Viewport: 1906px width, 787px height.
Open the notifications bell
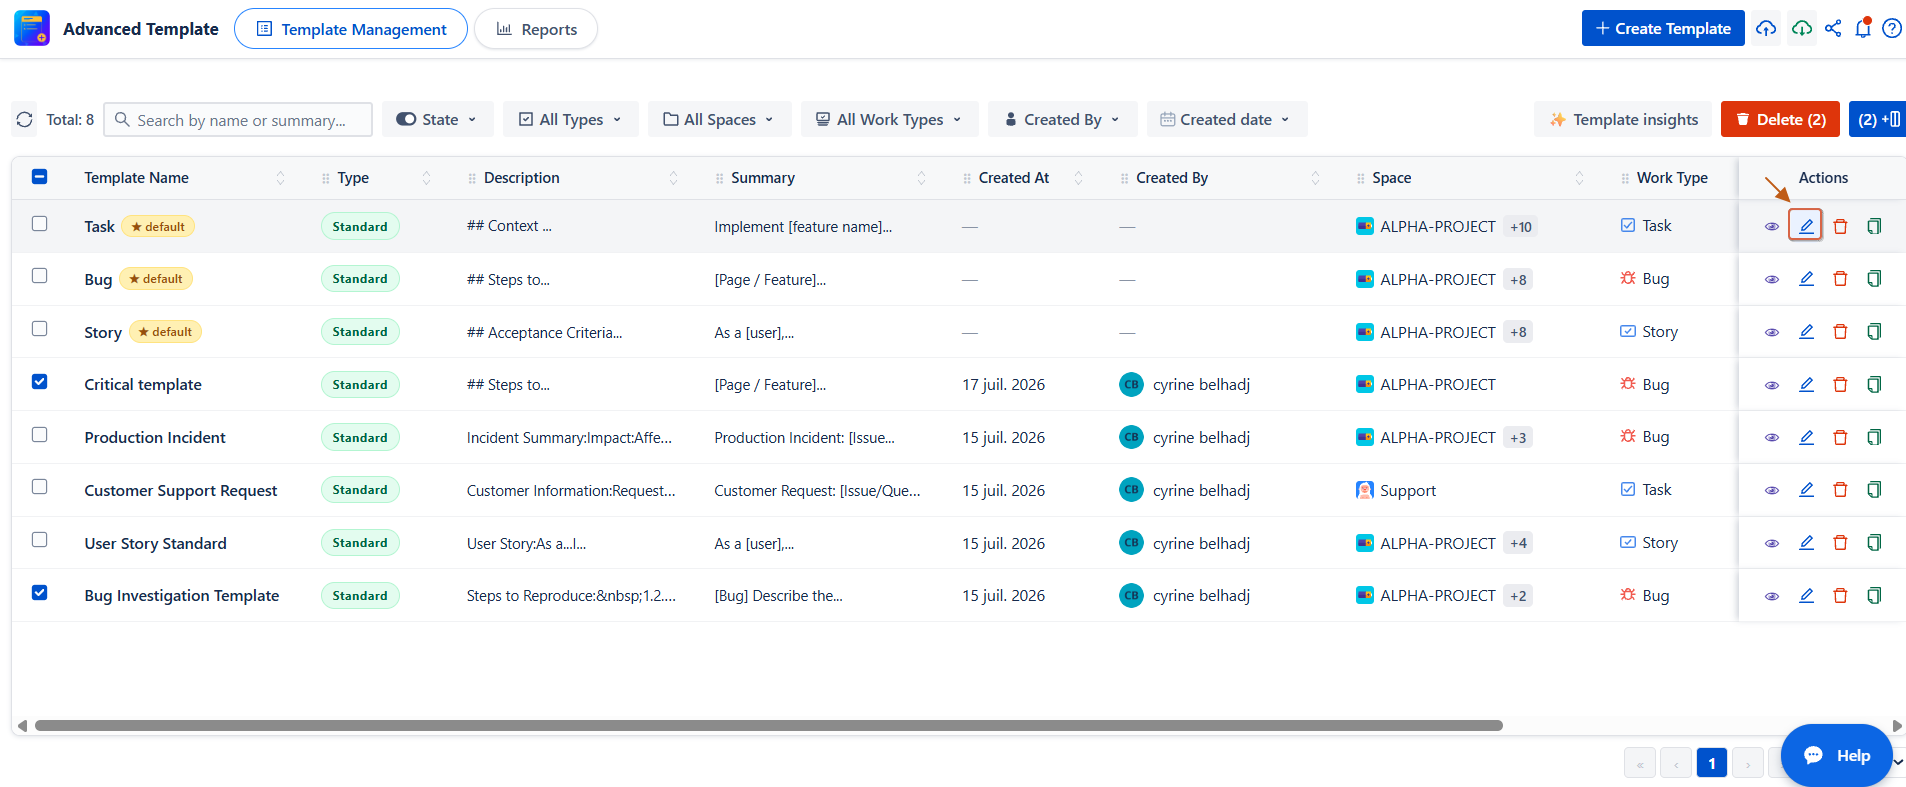[x=1863, y=28]
